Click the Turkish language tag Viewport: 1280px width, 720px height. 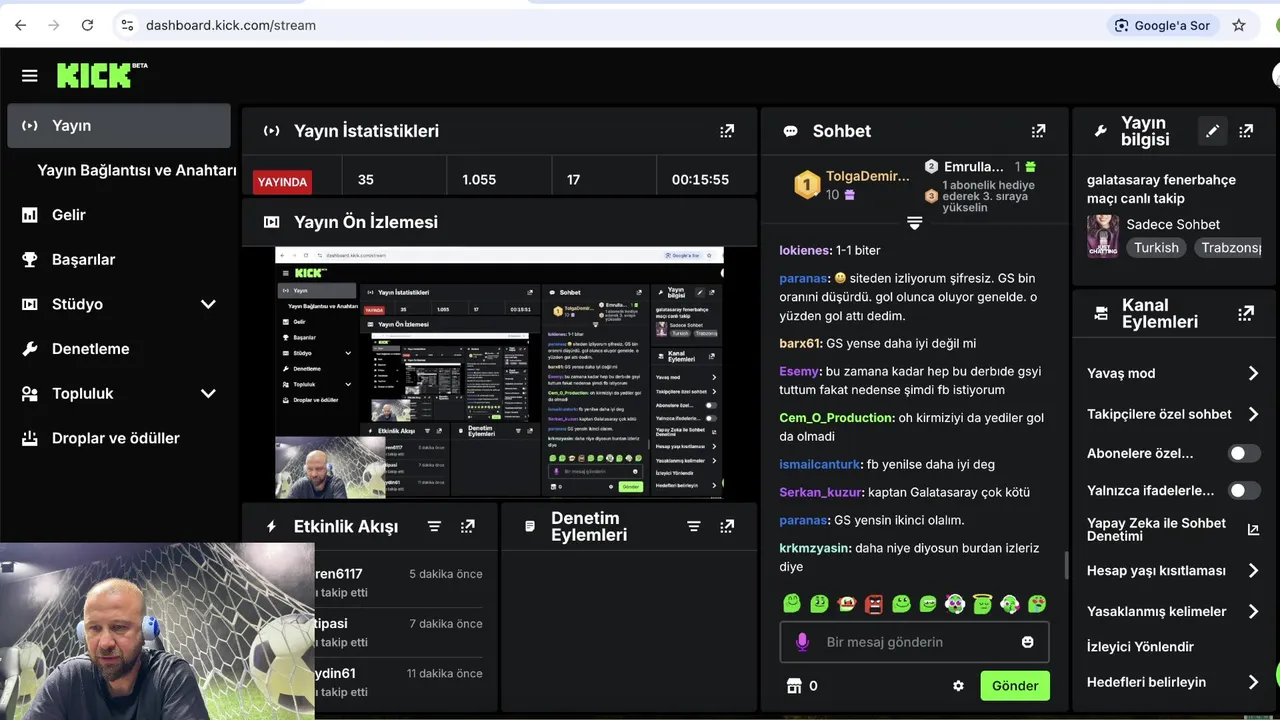(1156, 248)
